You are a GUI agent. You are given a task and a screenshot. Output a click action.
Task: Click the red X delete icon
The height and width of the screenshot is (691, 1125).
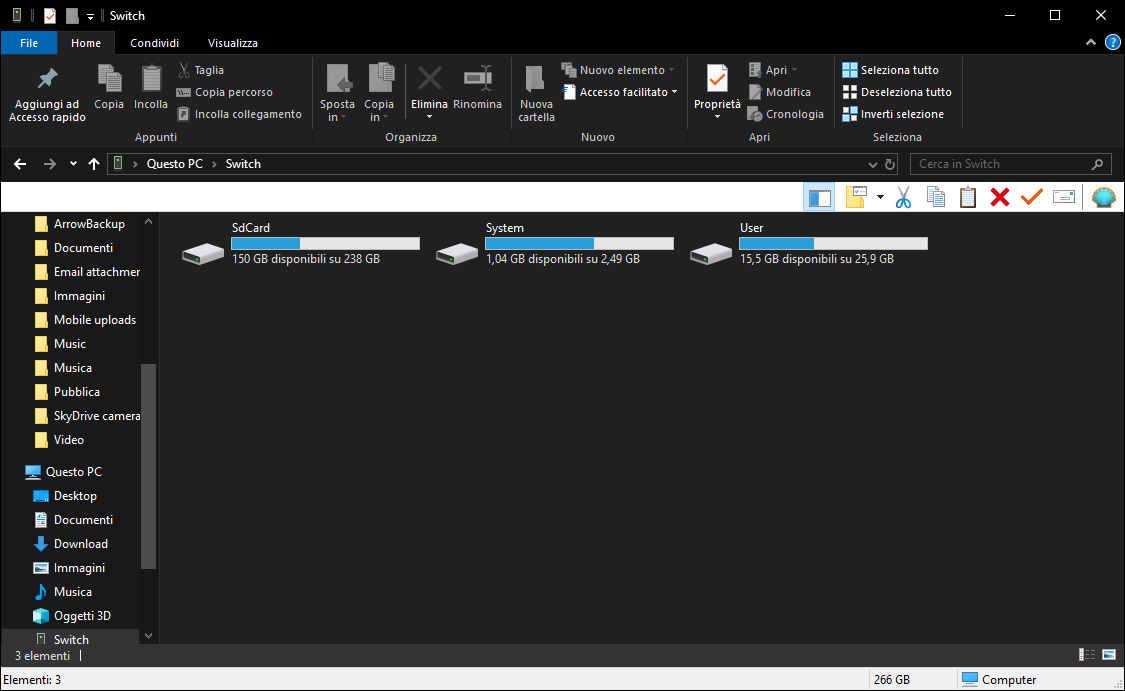pyautogui.click(x=999, y=197)
